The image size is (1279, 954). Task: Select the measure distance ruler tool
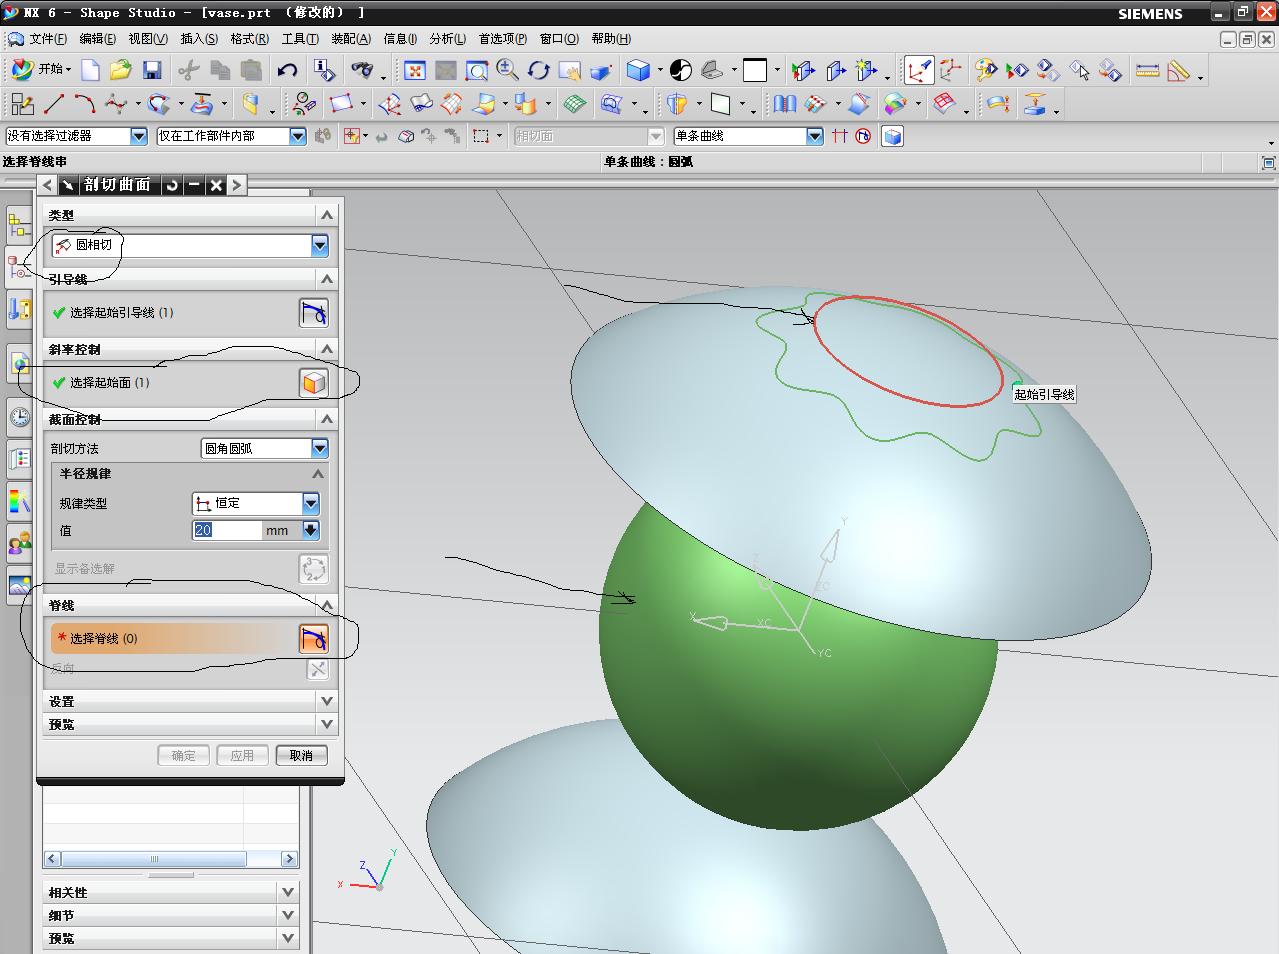click(x=1148, y=70)
